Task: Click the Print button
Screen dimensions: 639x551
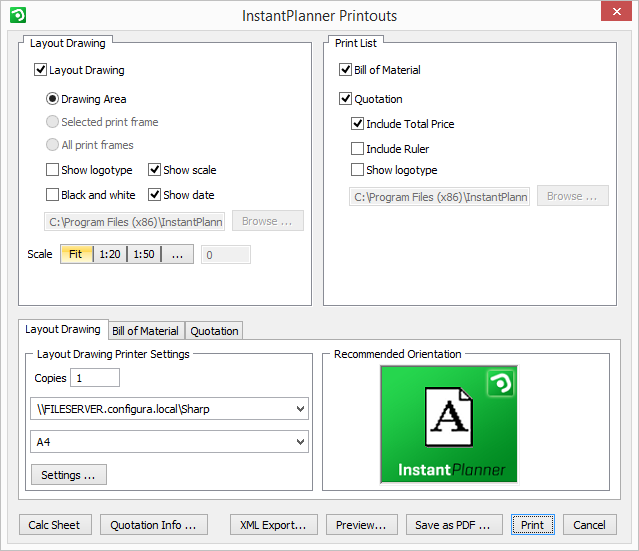Action: click(x=533, y=525)
